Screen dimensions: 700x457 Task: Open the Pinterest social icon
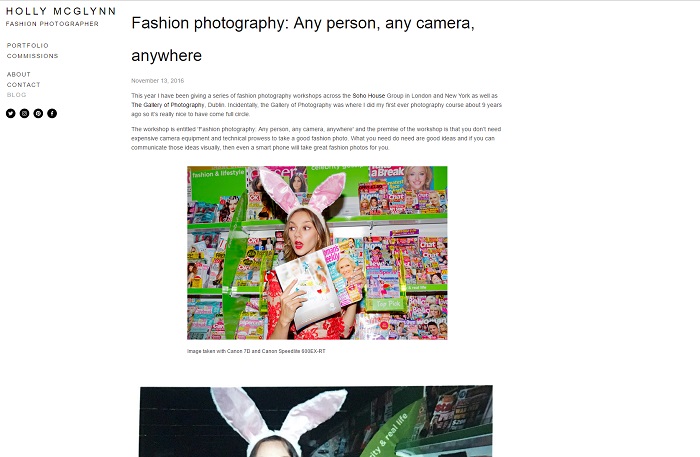38,113
